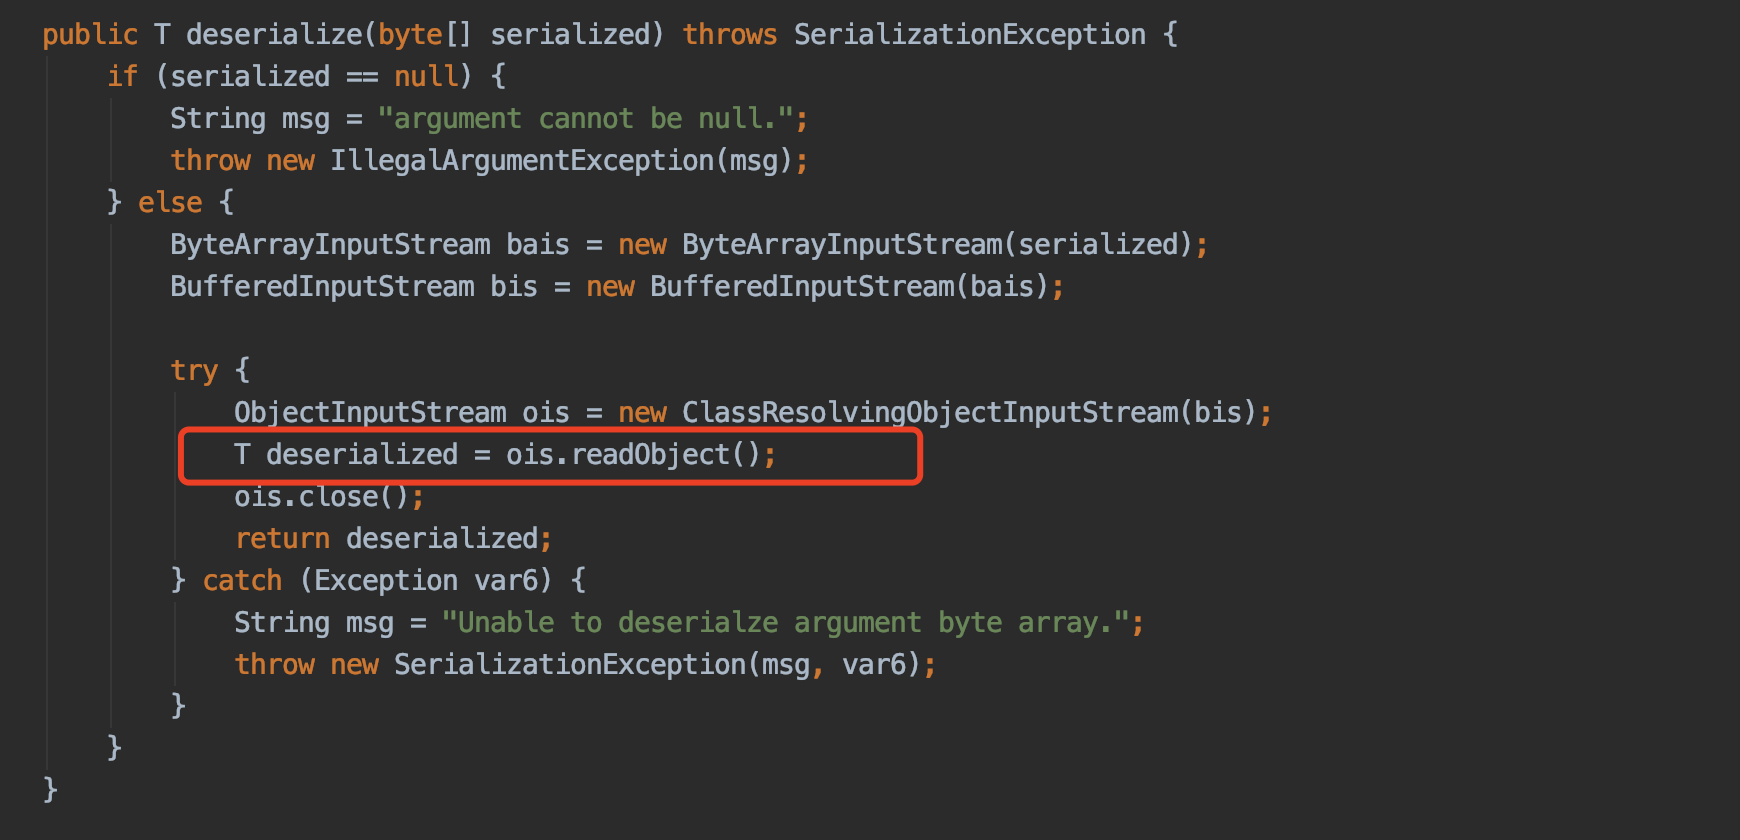Click the catch keyword

click(x=242, y=581)
